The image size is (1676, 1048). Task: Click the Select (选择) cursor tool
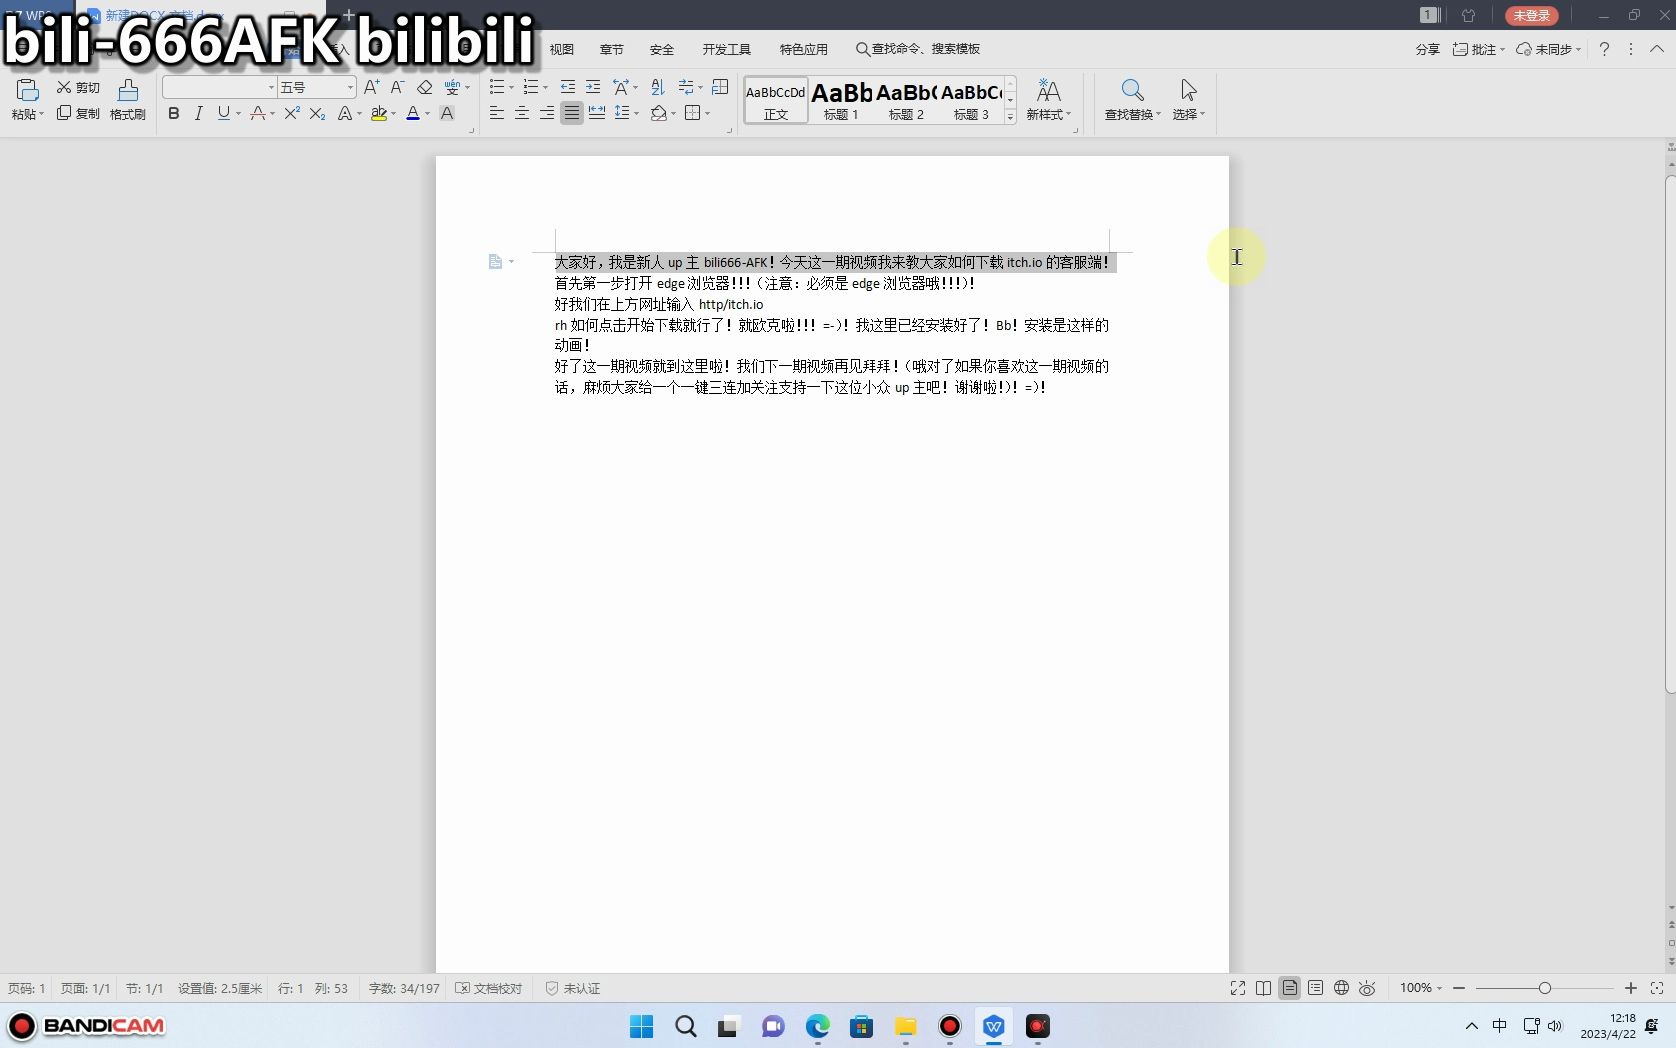[1188, 100]
